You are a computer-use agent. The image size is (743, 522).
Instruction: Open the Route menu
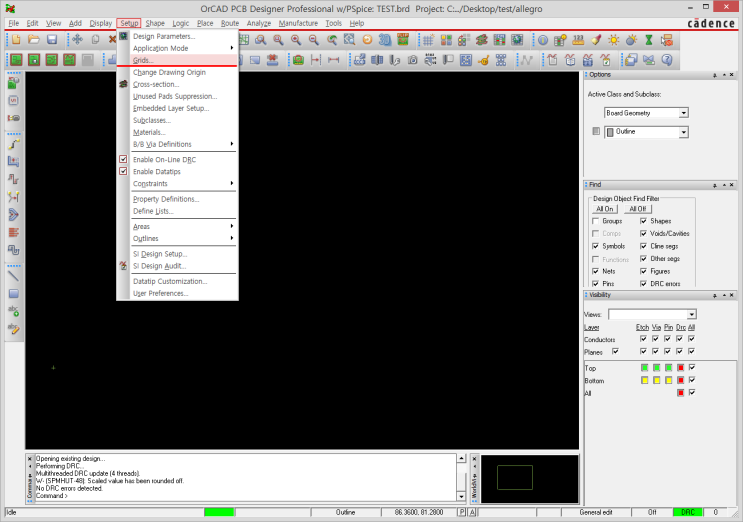(230, 23)
